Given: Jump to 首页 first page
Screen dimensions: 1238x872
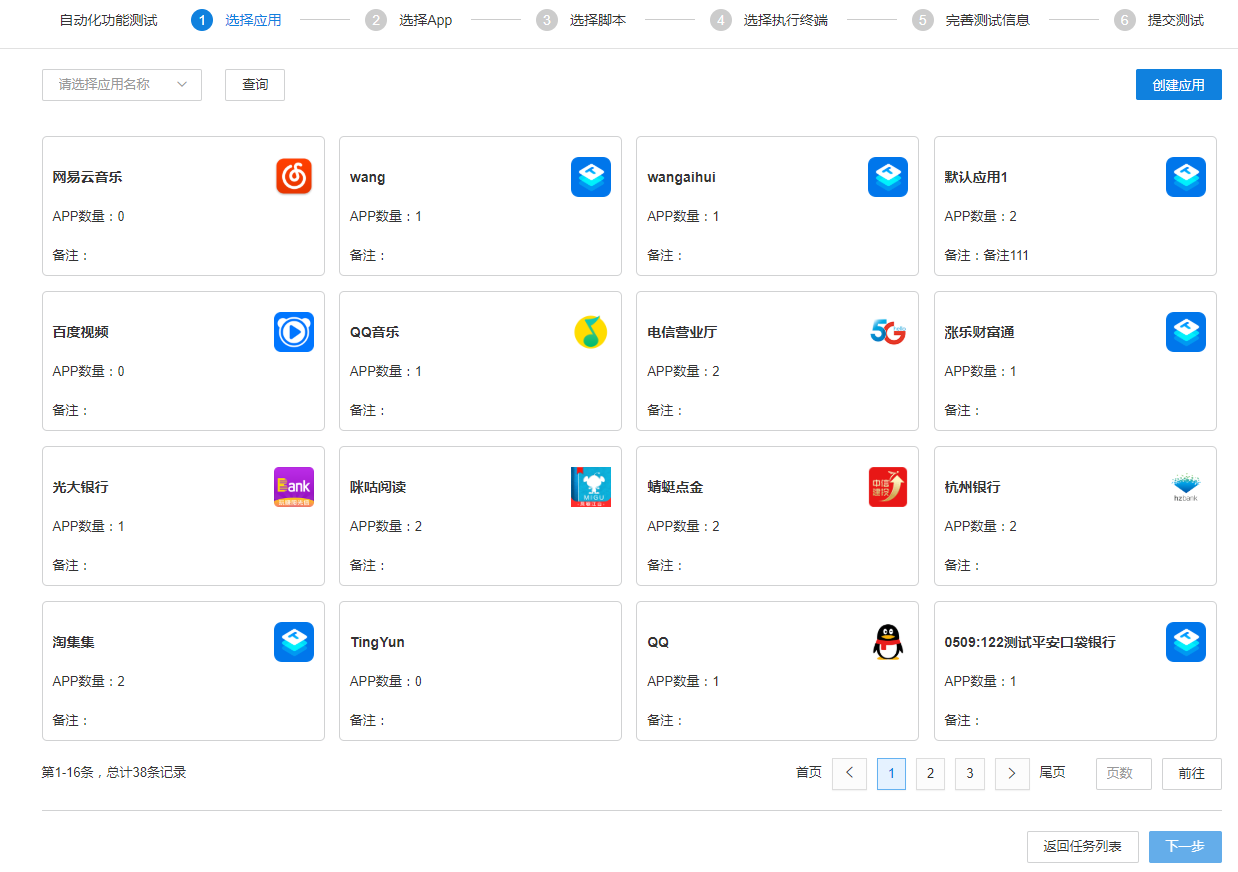Looking at the screenshot, I should point(809,773).
